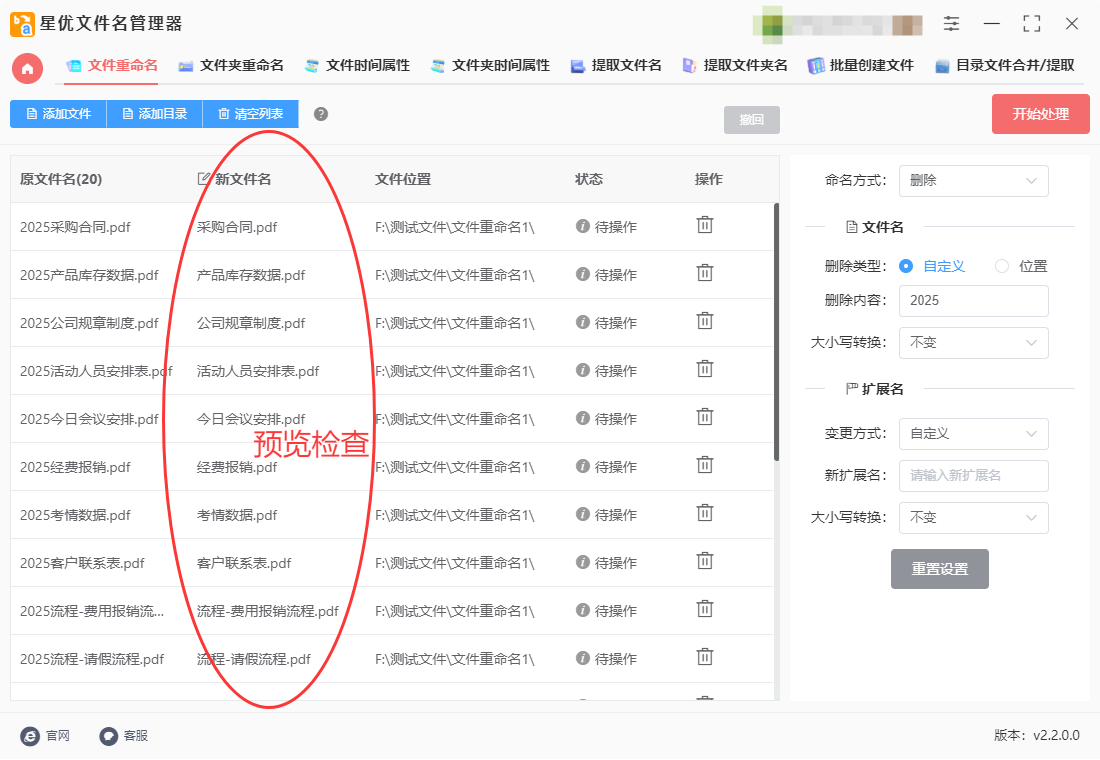Screen dimensions: 1100x760
Task: Toggle fullscreen with the maximize icon
Action: 1031,24
